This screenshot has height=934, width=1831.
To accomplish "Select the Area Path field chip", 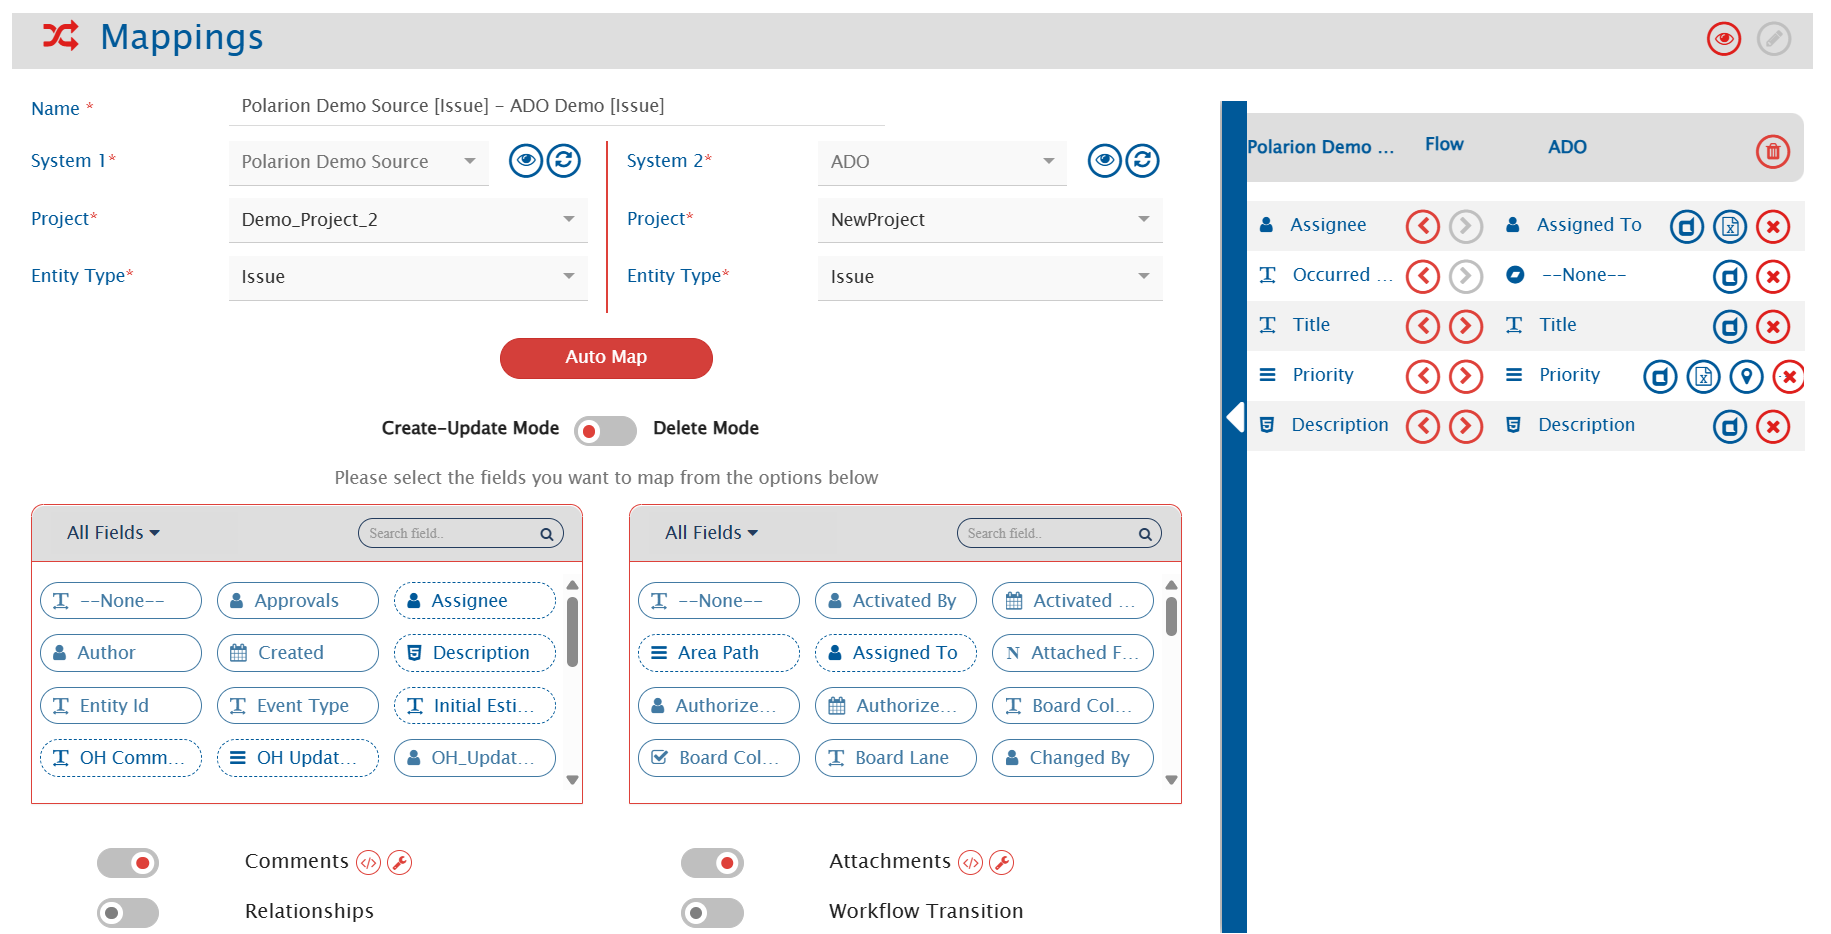I will [x=718, y=653].
